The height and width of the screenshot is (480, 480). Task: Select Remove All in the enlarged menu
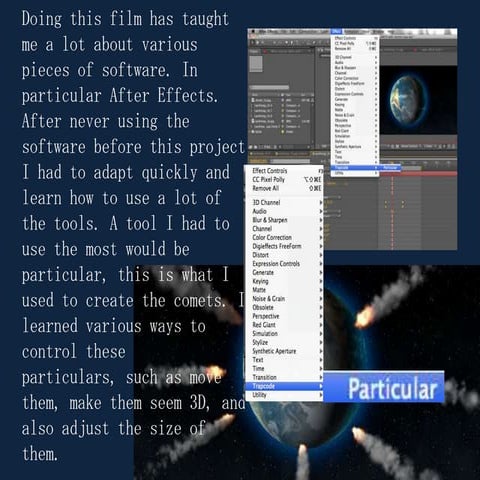coord(284,188)
